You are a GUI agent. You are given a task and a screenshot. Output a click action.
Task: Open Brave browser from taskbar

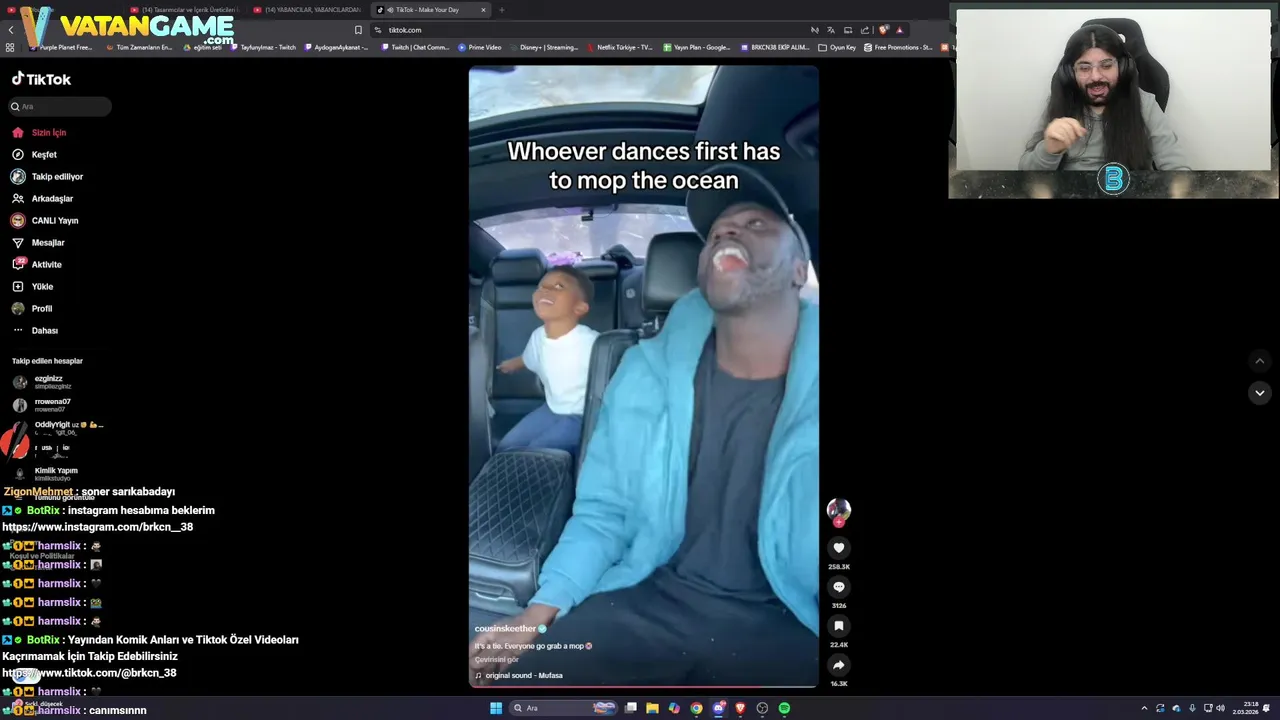(x=741, y=708)
